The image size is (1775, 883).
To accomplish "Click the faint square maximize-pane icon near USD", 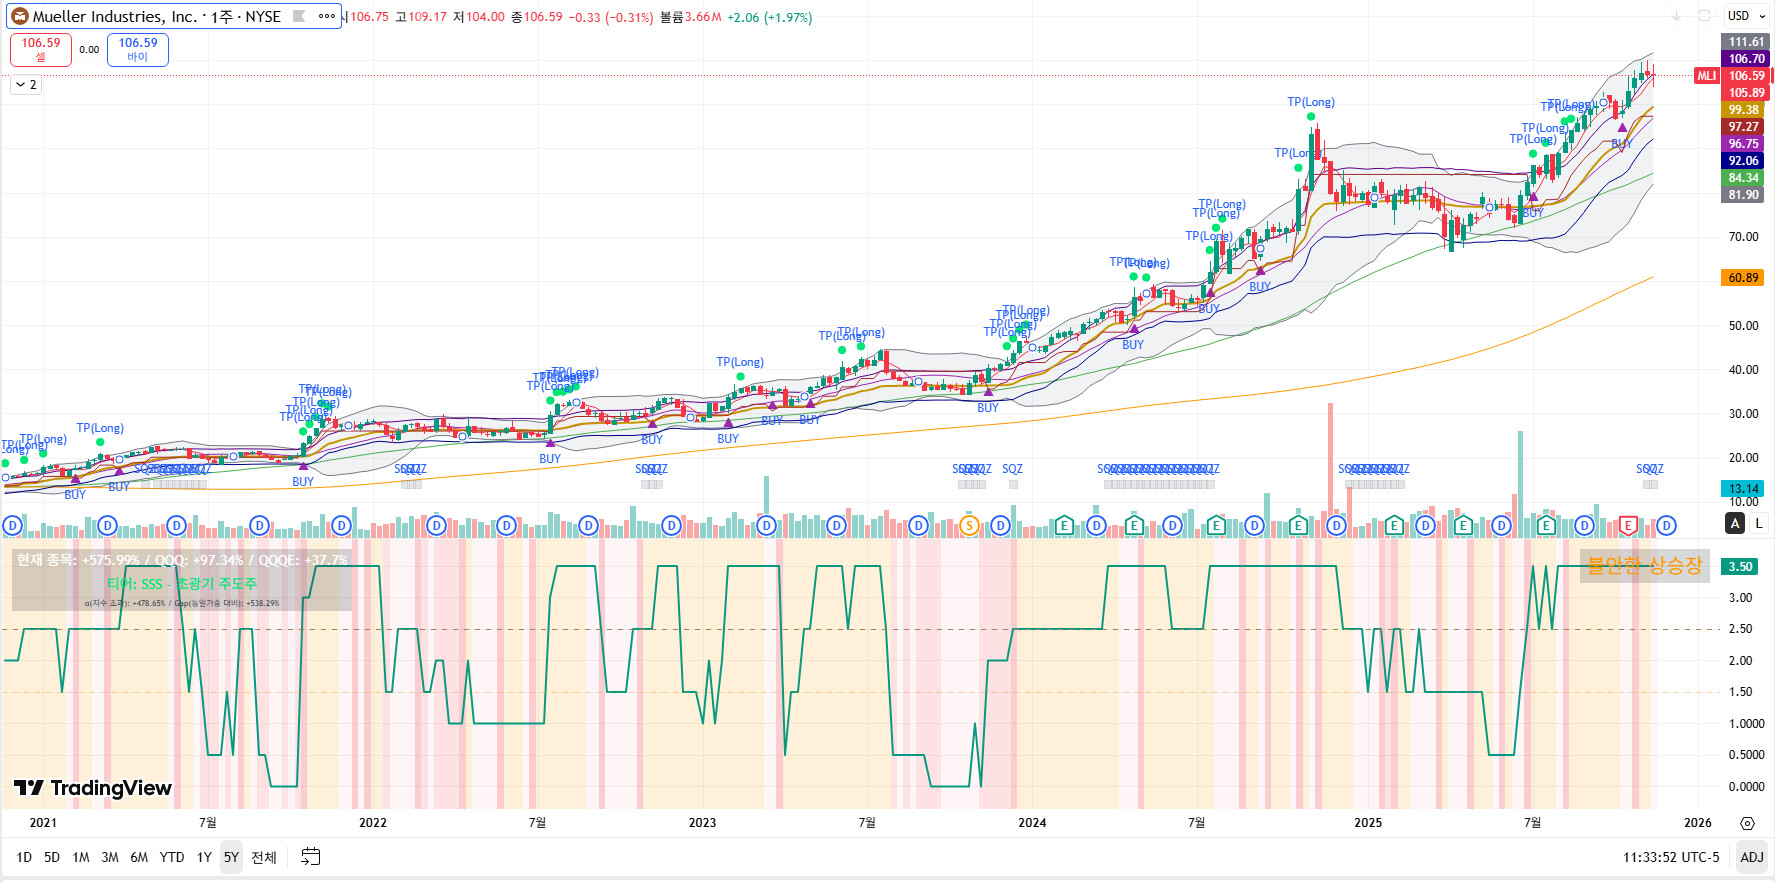I will pyautogui.click(x=1704, y=16).
